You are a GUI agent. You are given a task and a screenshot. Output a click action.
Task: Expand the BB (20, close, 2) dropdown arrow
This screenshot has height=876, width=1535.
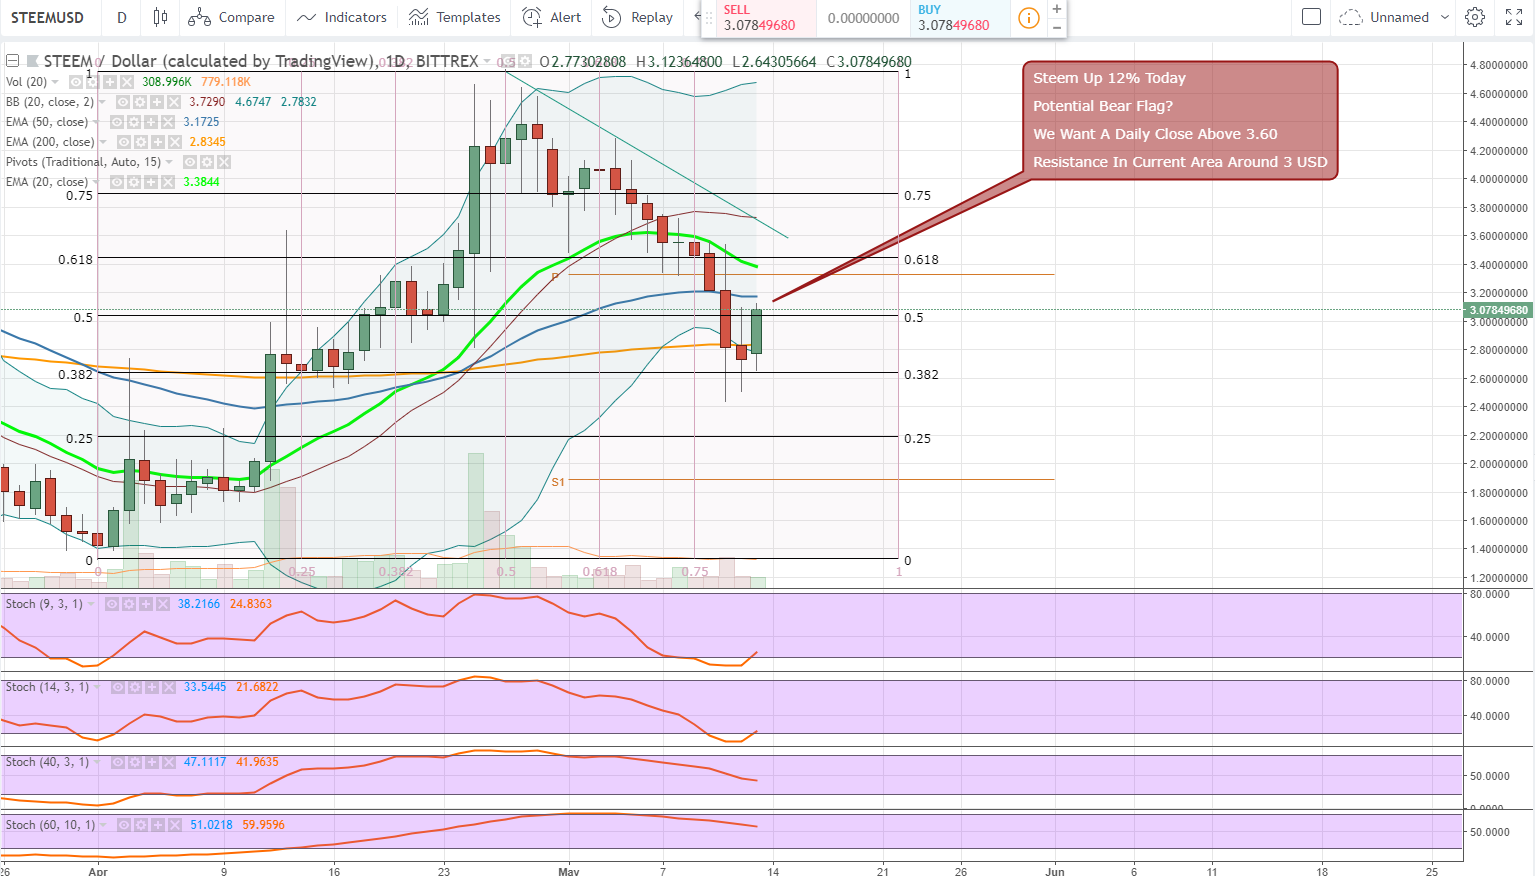click(103, 102)
